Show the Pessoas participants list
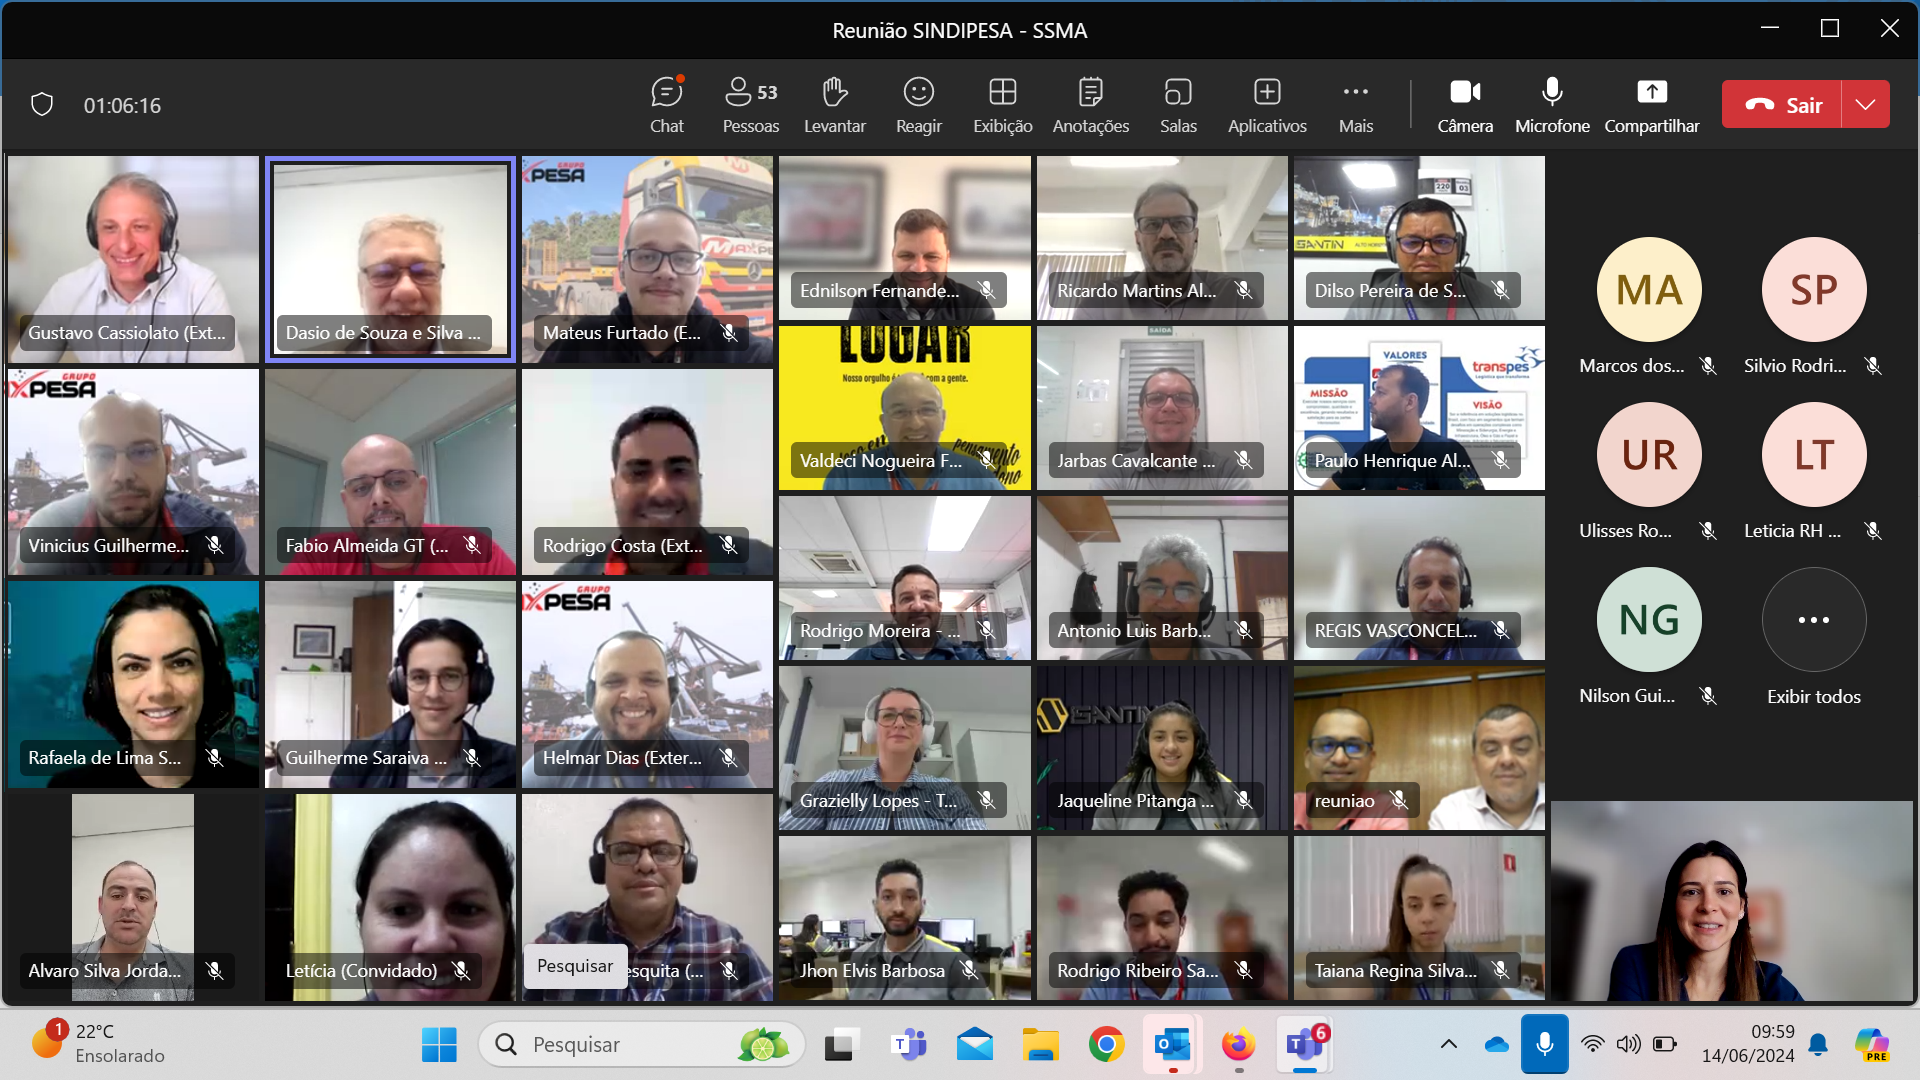 point(750,104)
